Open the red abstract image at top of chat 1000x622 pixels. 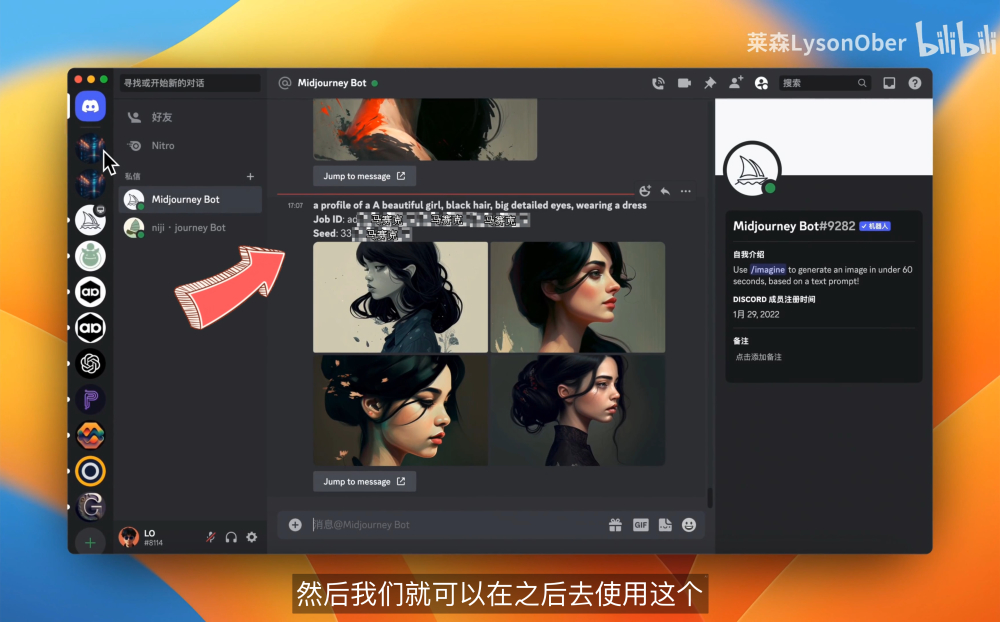(x=425, y=130)
